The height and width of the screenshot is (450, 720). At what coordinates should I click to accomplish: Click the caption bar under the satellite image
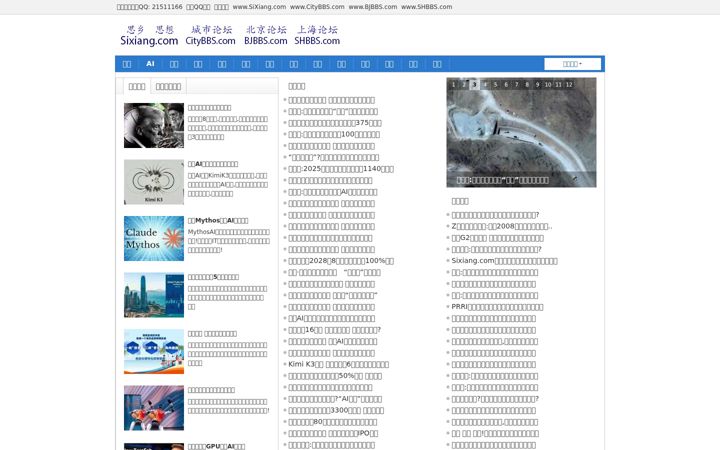pos(521,180)
